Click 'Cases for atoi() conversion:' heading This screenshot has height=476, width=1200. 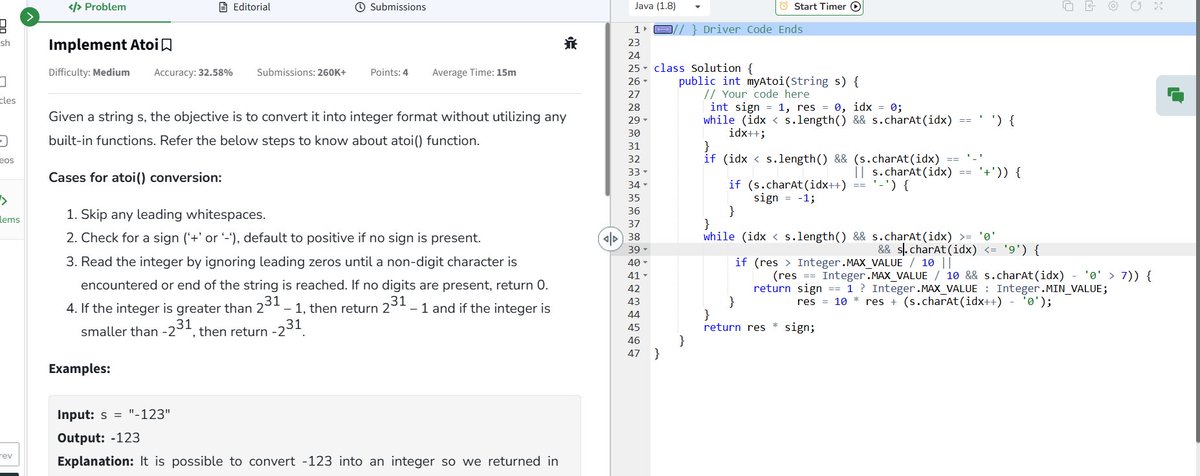(135, 178)
